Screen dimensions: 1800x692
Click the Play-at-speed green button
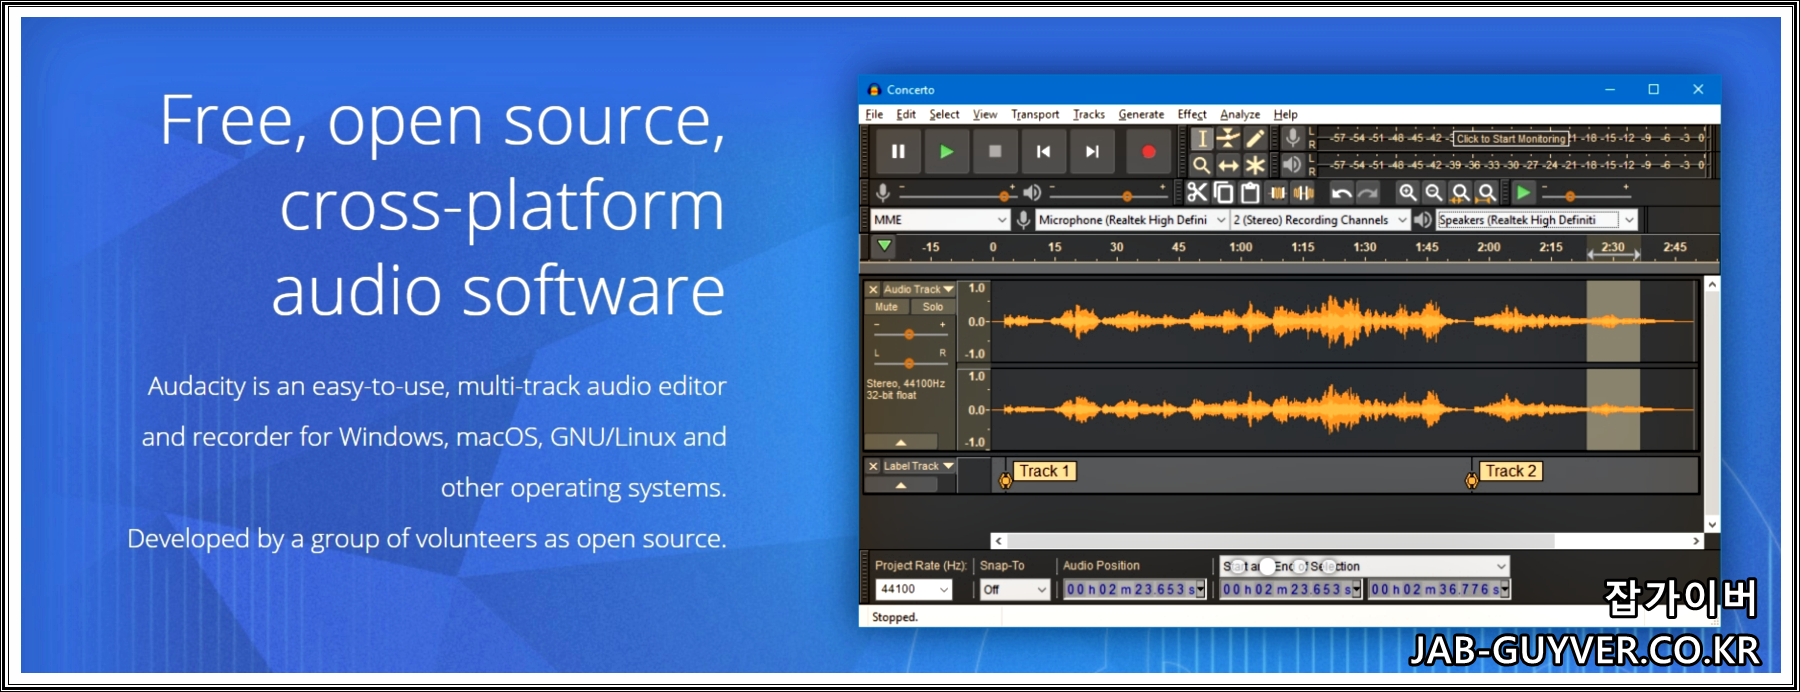(1523, 193)
